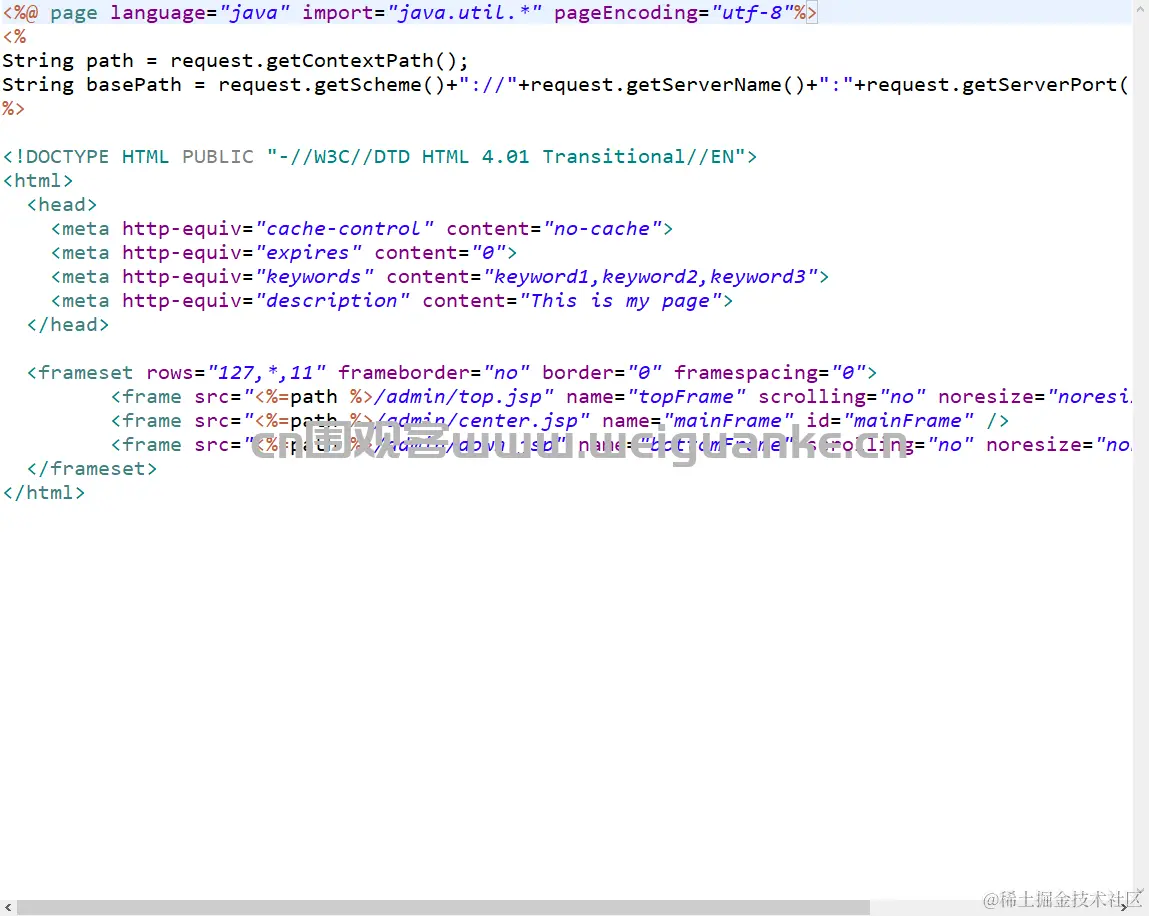1149x916 pixels.
Task: Click the '<frameset' opening tag name
Action: click(x=80, y=373)
